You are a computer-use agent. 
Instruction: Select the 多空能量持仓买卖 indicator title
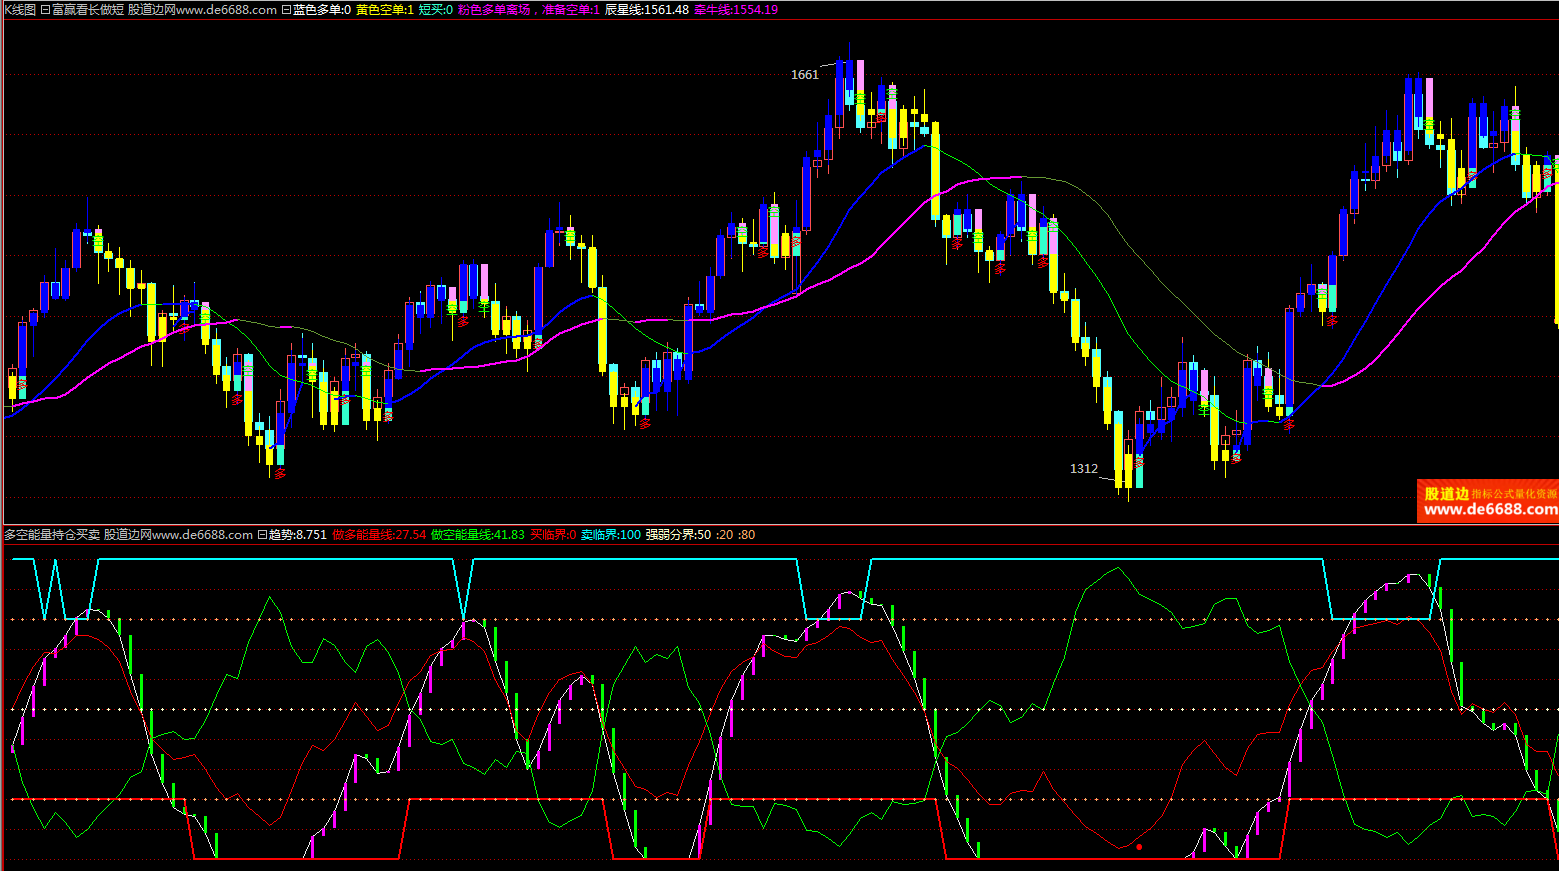pos(52,535)
